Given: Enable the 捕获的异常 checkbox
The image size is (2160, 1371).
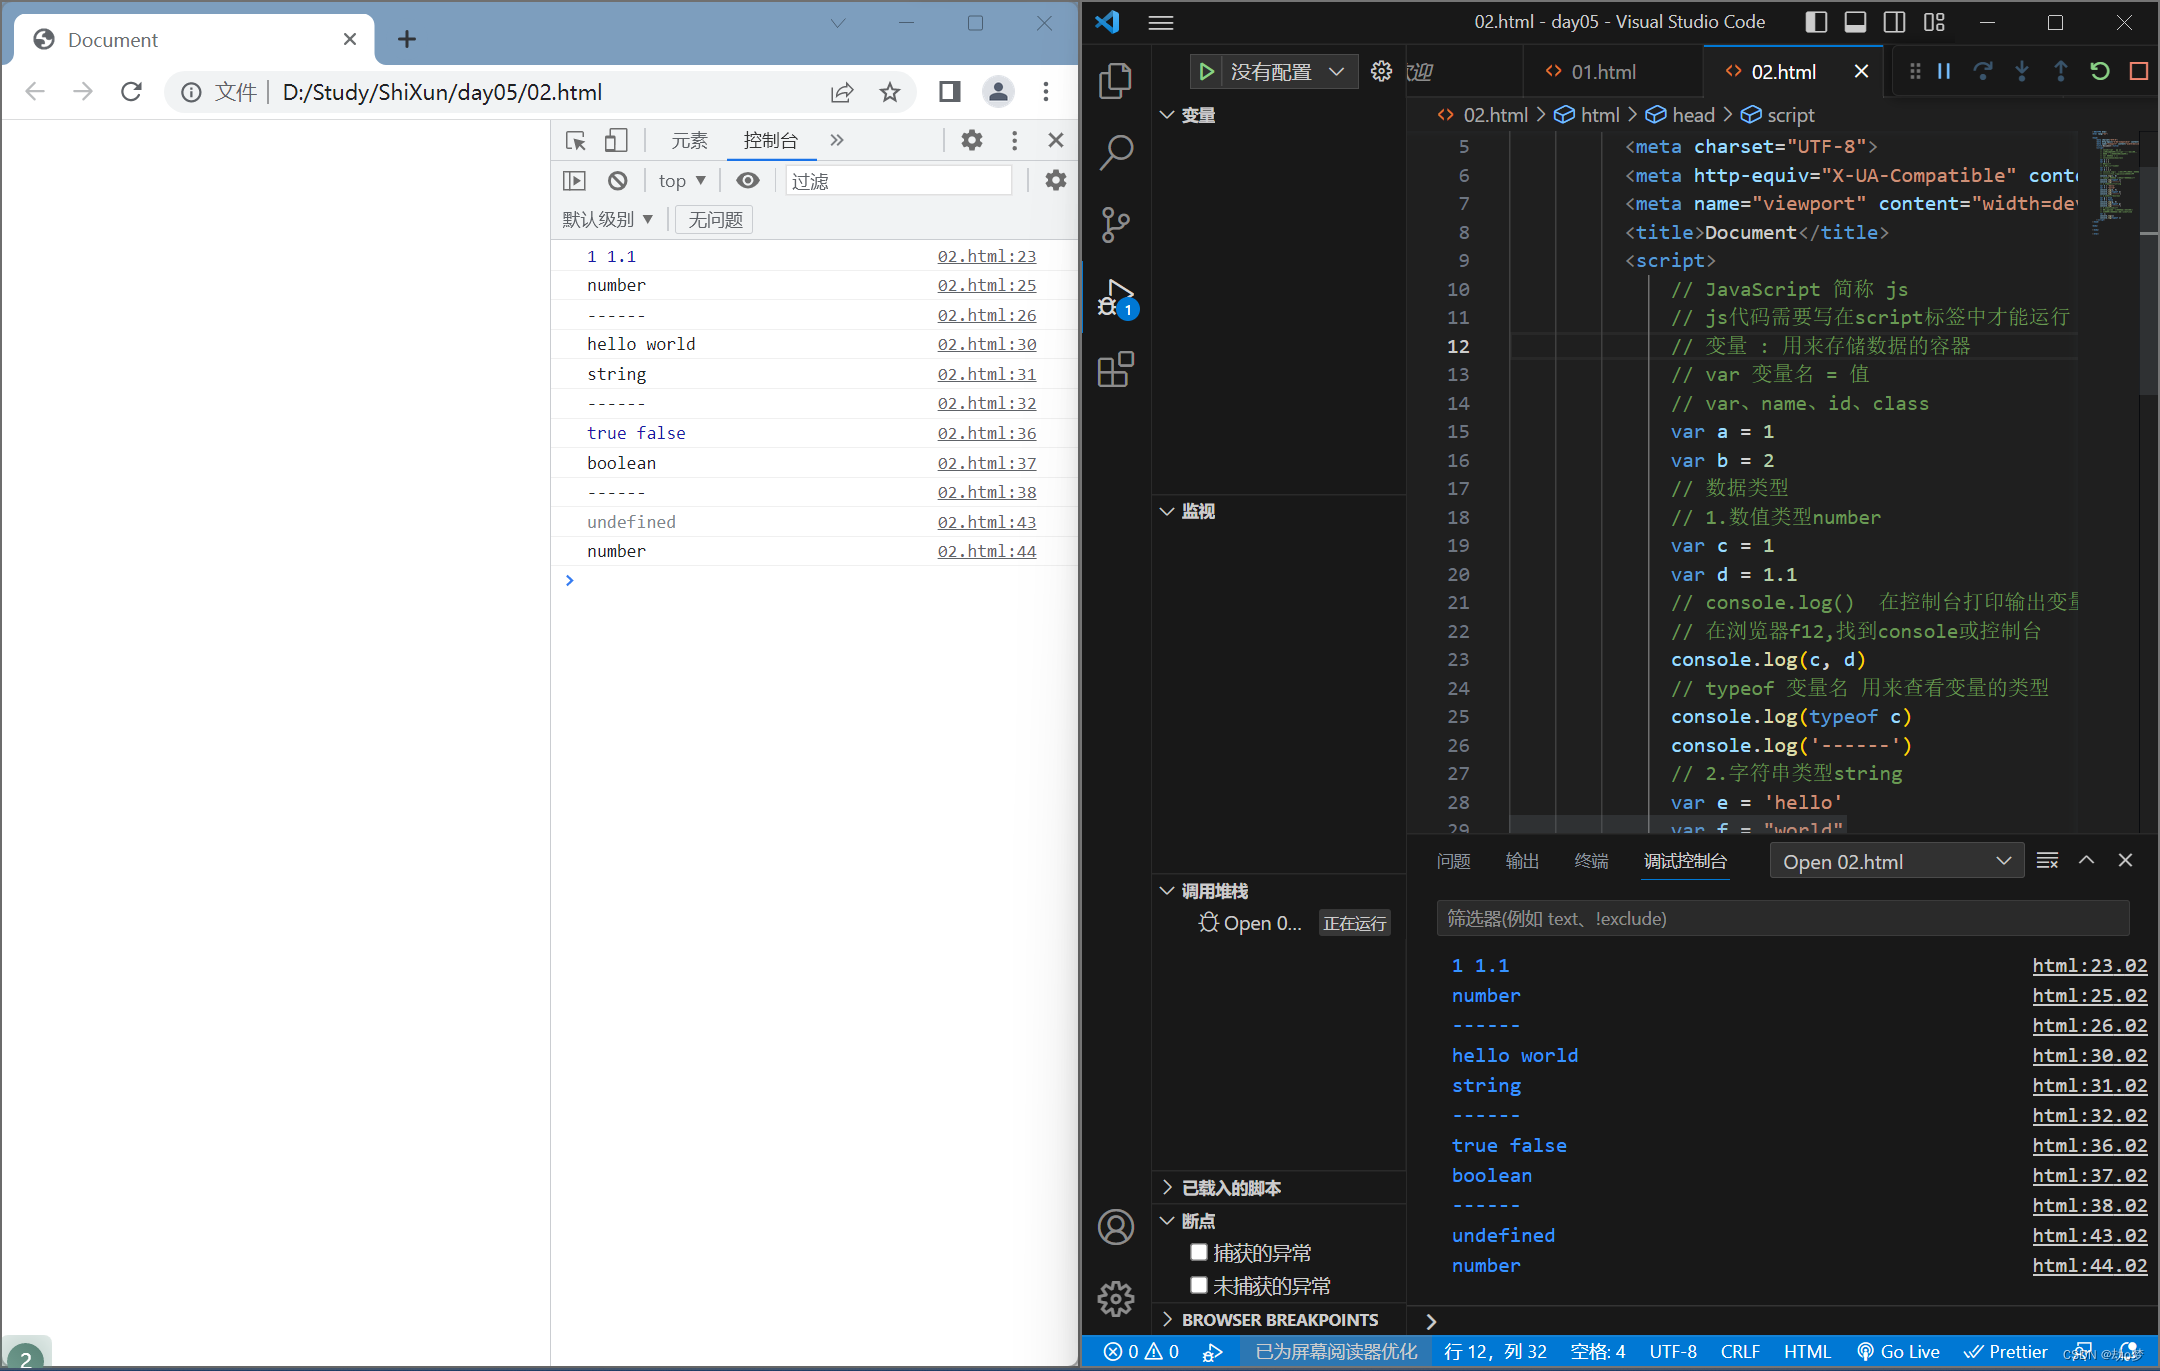Looking at the screenshot, I should [1199, 1252].
